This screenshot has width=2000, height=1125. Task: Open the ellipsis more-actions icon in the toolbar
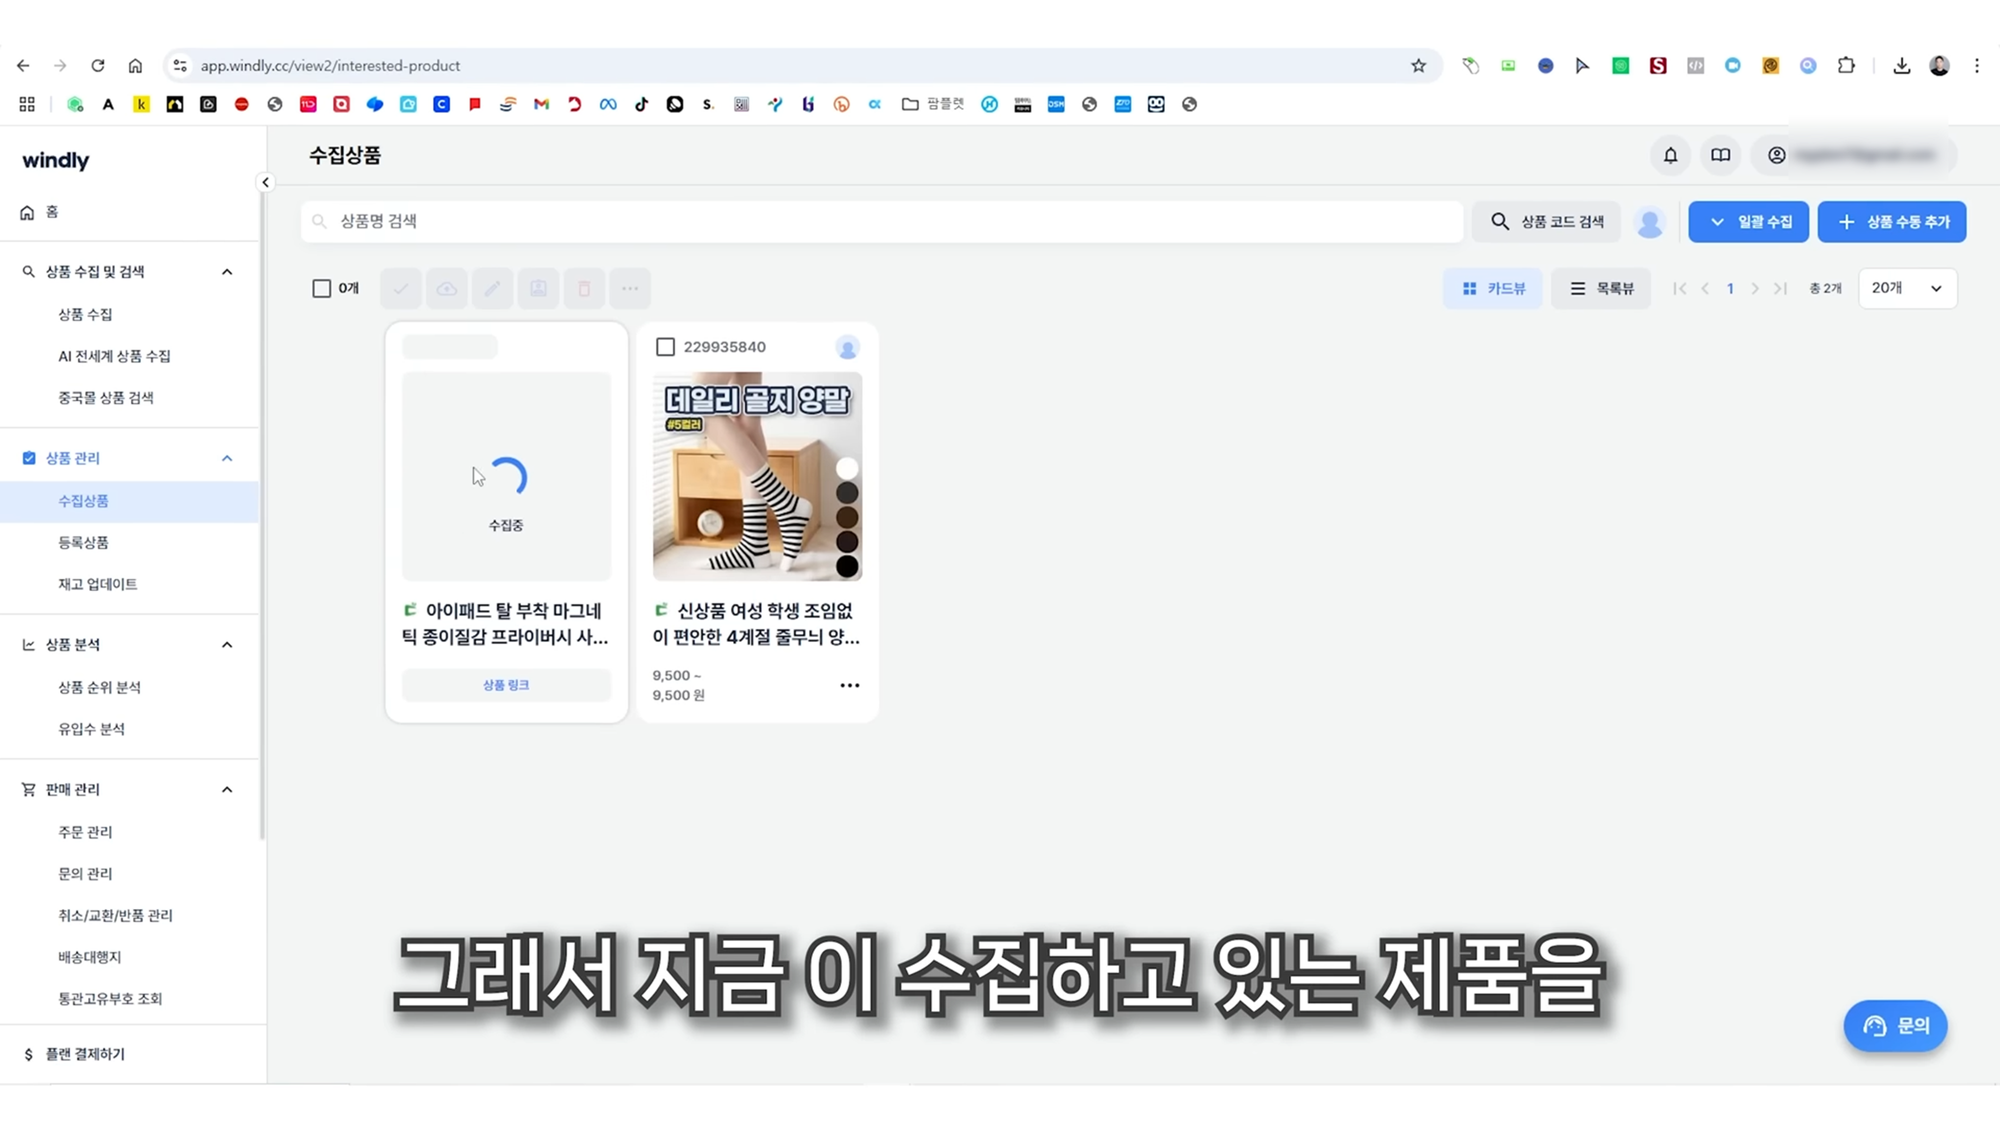click(x=630, y=288)
